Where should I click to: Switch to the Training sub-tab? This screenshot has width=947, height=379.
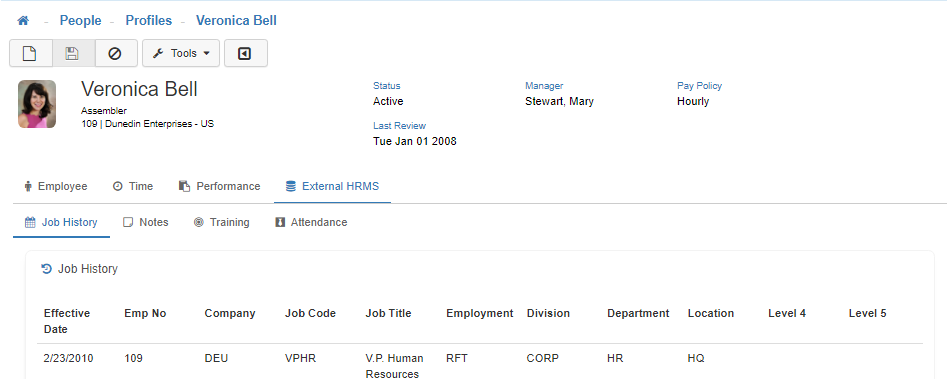pyautogui.click(x=222, y=222)
